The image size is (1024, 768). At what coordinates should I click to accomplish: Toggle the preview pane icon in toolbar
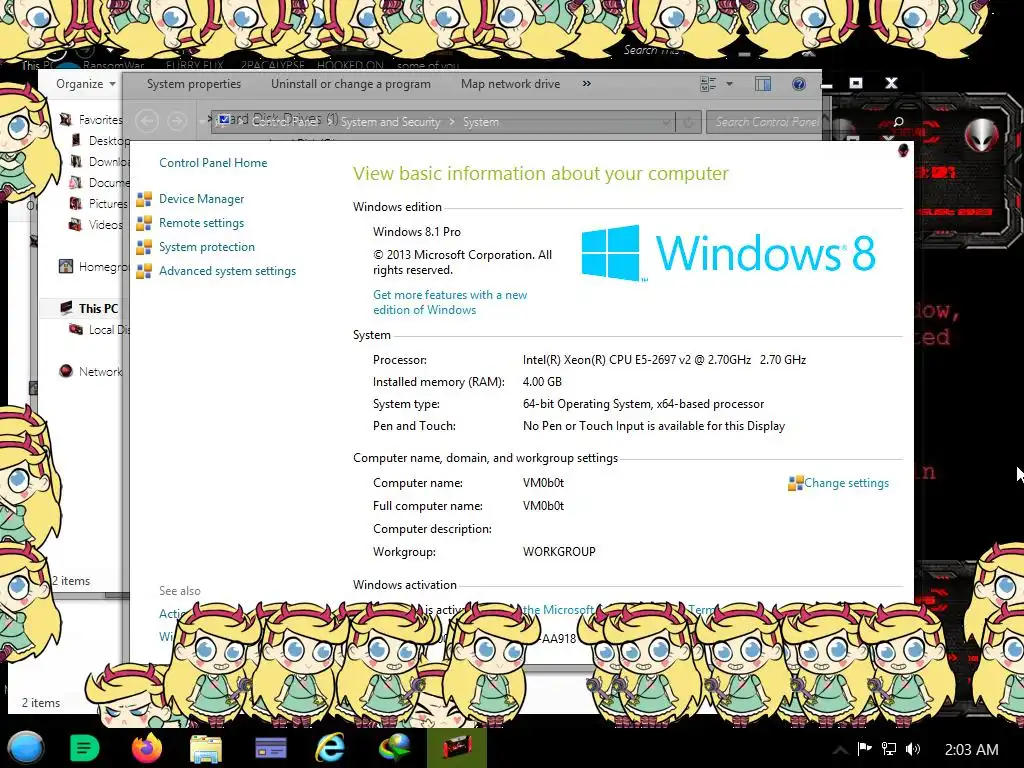click(762, 84)
